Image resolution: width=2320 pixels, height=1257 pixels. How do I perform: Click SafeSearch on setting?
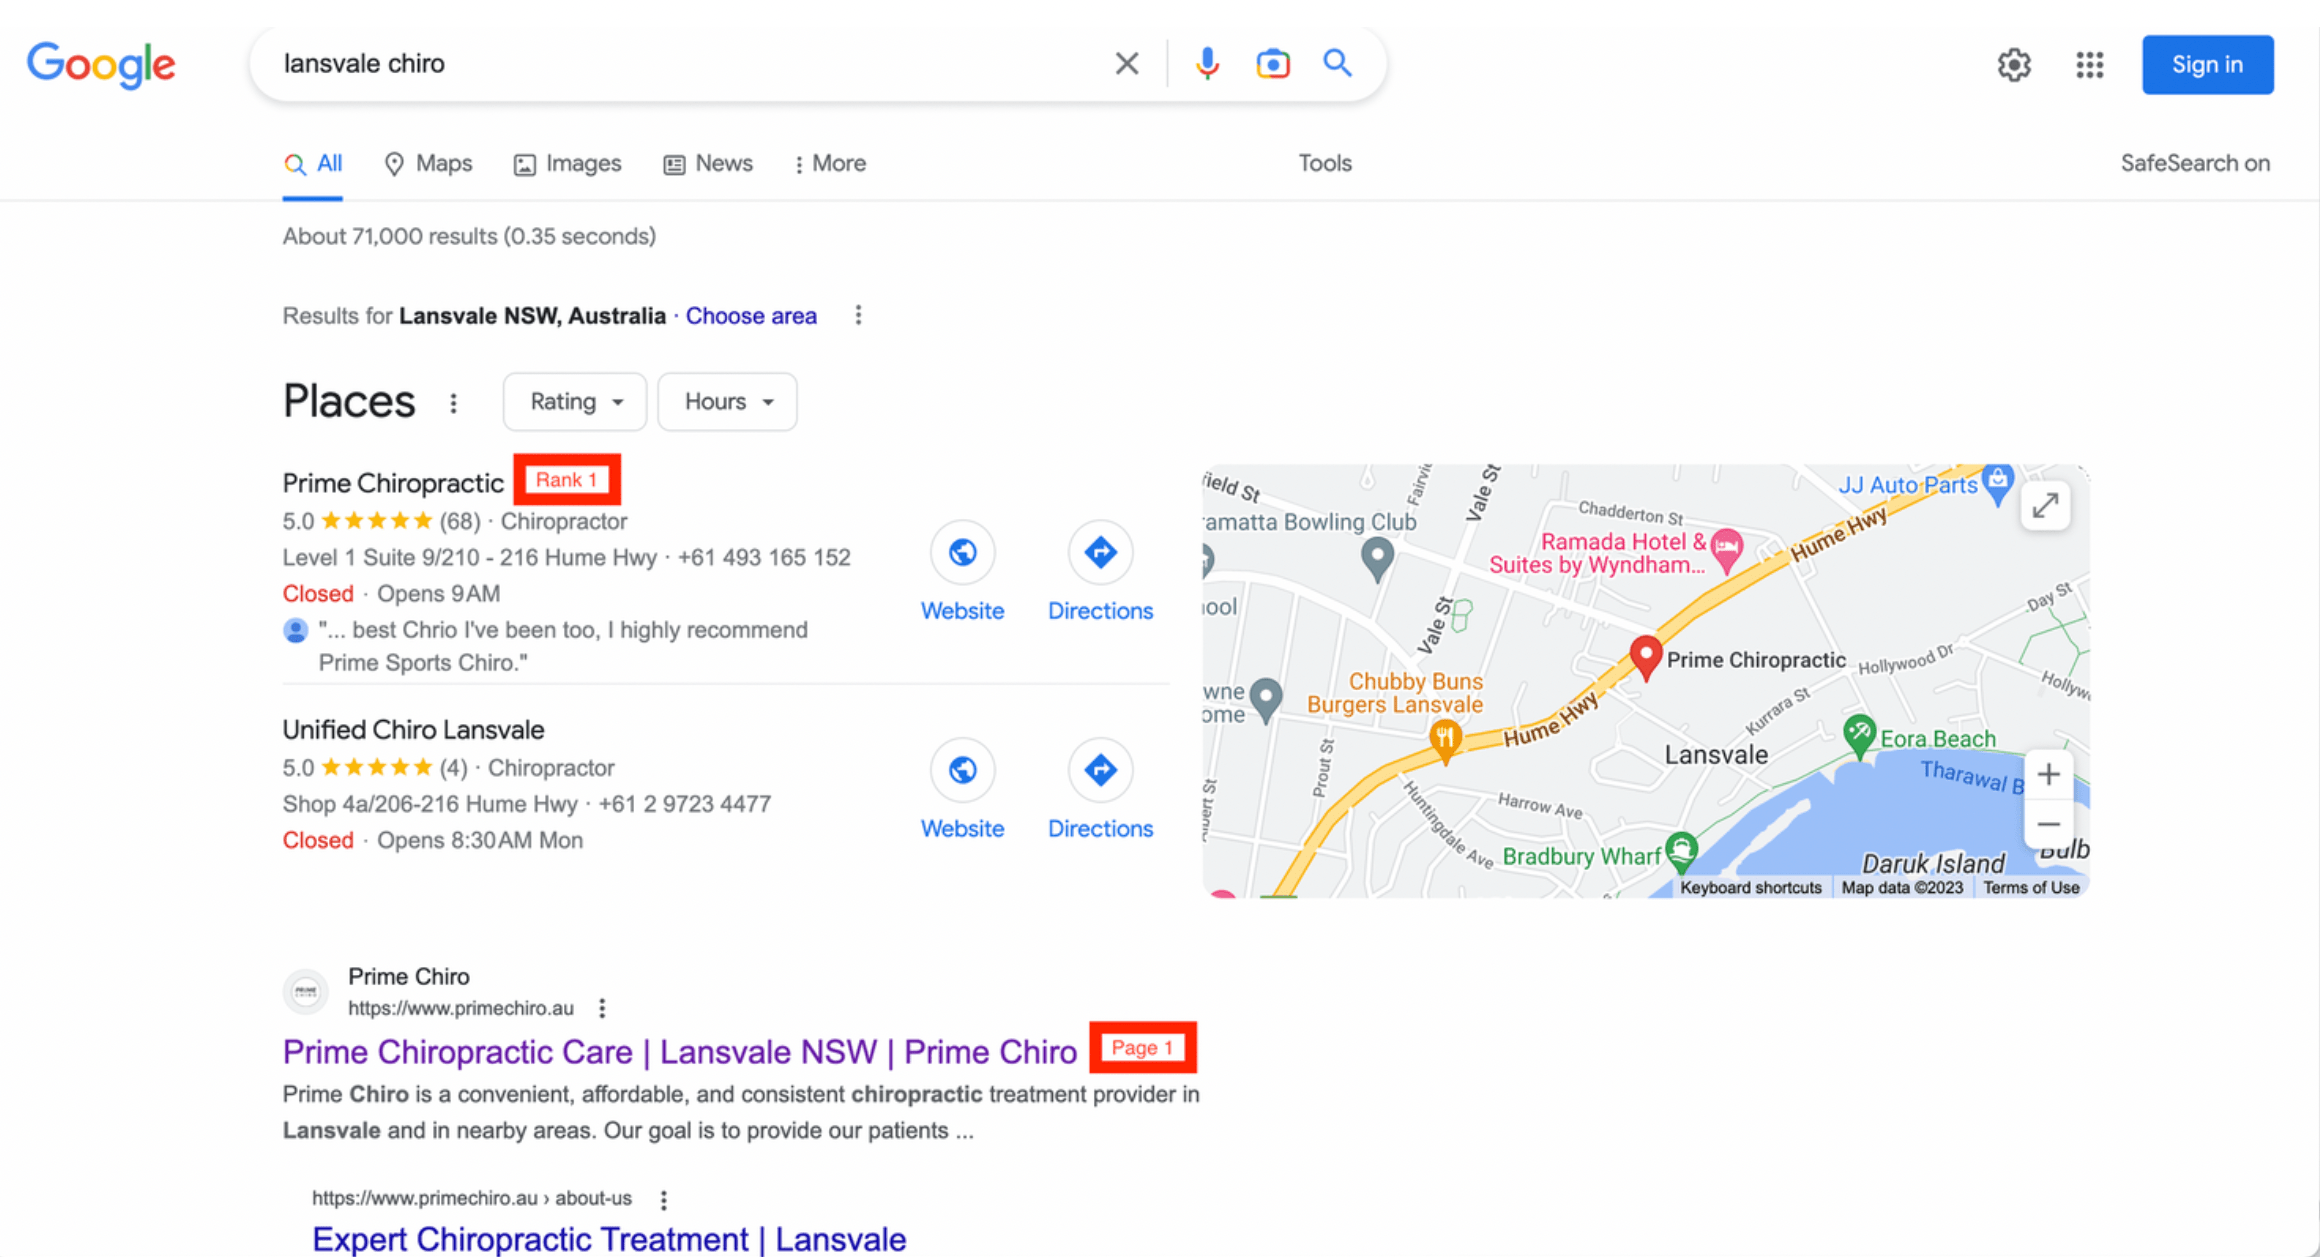(x=2195, y=163)
